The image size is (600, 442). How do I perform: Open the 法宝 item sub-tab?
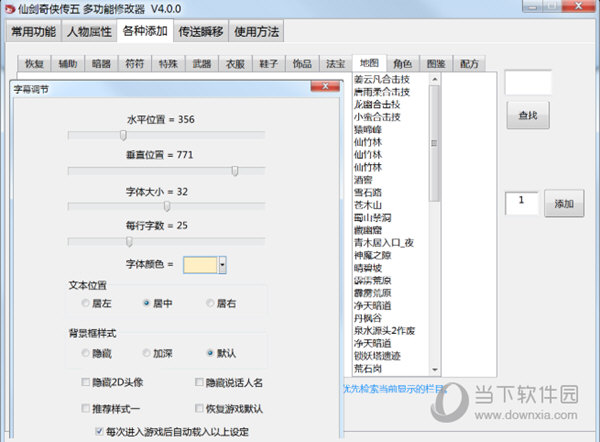click(x=336, y=64)
